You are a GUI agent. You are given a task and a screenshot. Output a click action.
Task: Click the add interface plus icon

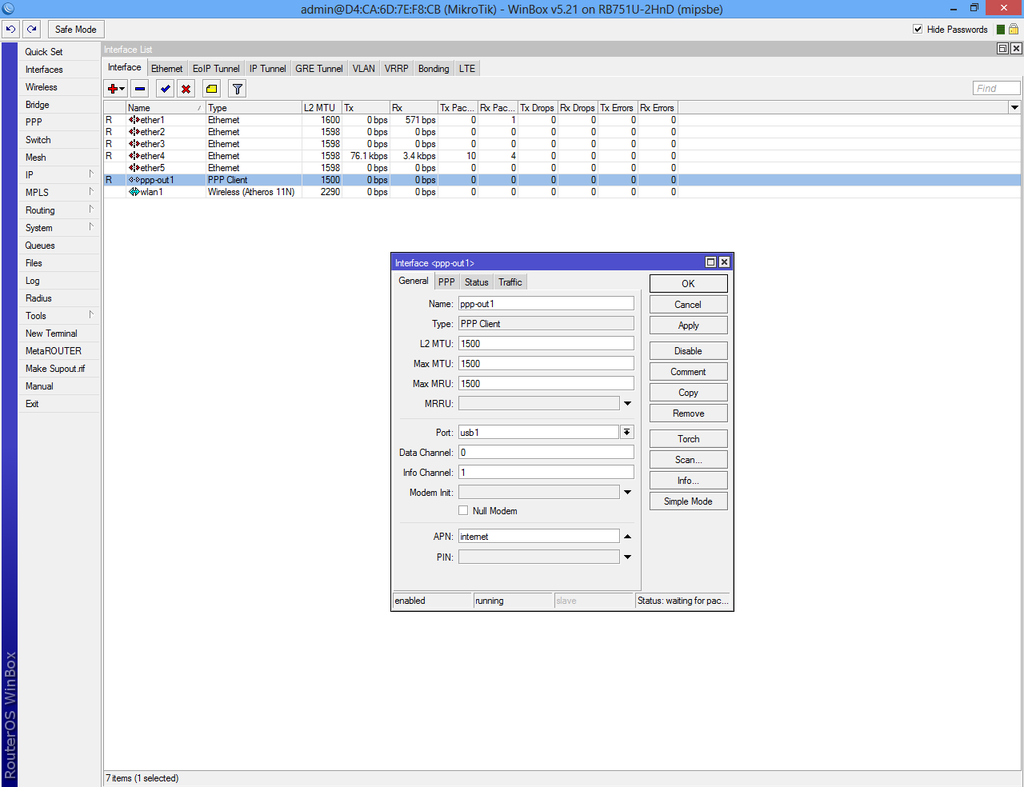pyautogui.click(x=111, y=89)
